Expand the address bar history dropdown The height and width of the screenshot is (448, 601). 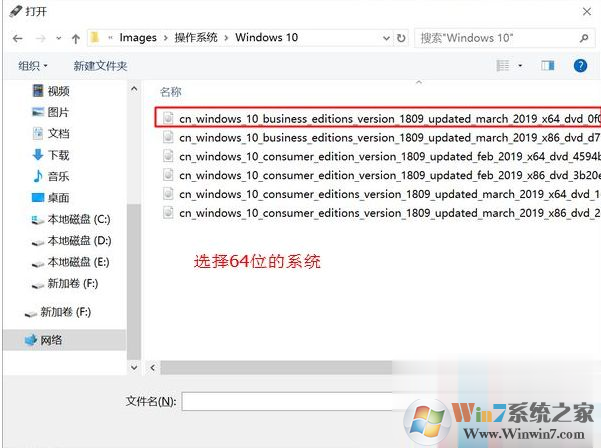pyautogui.click(x=386, y=38)
